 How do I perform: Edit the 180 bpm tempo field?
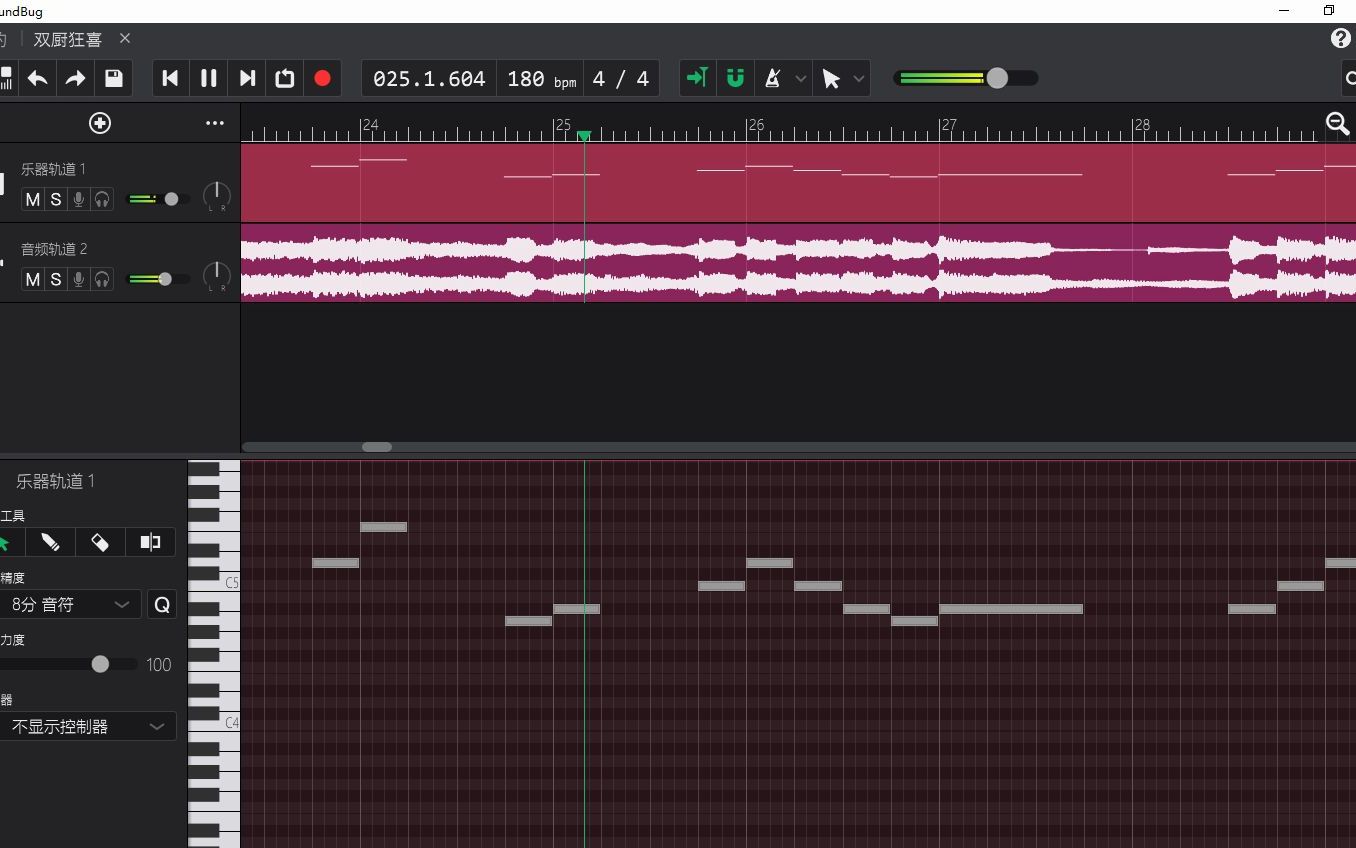[x=541, y=79]
